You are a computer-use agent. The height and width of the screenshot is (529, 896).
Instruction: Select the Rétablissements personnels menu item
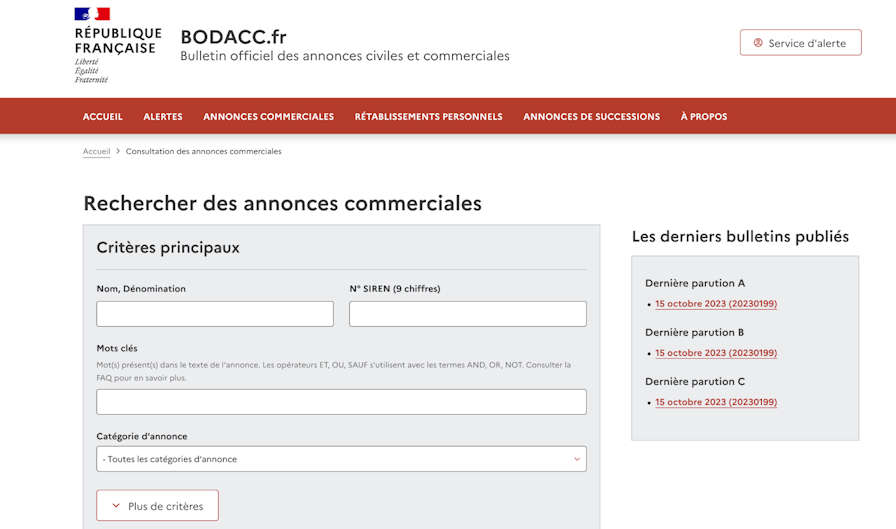pos(429,117)
